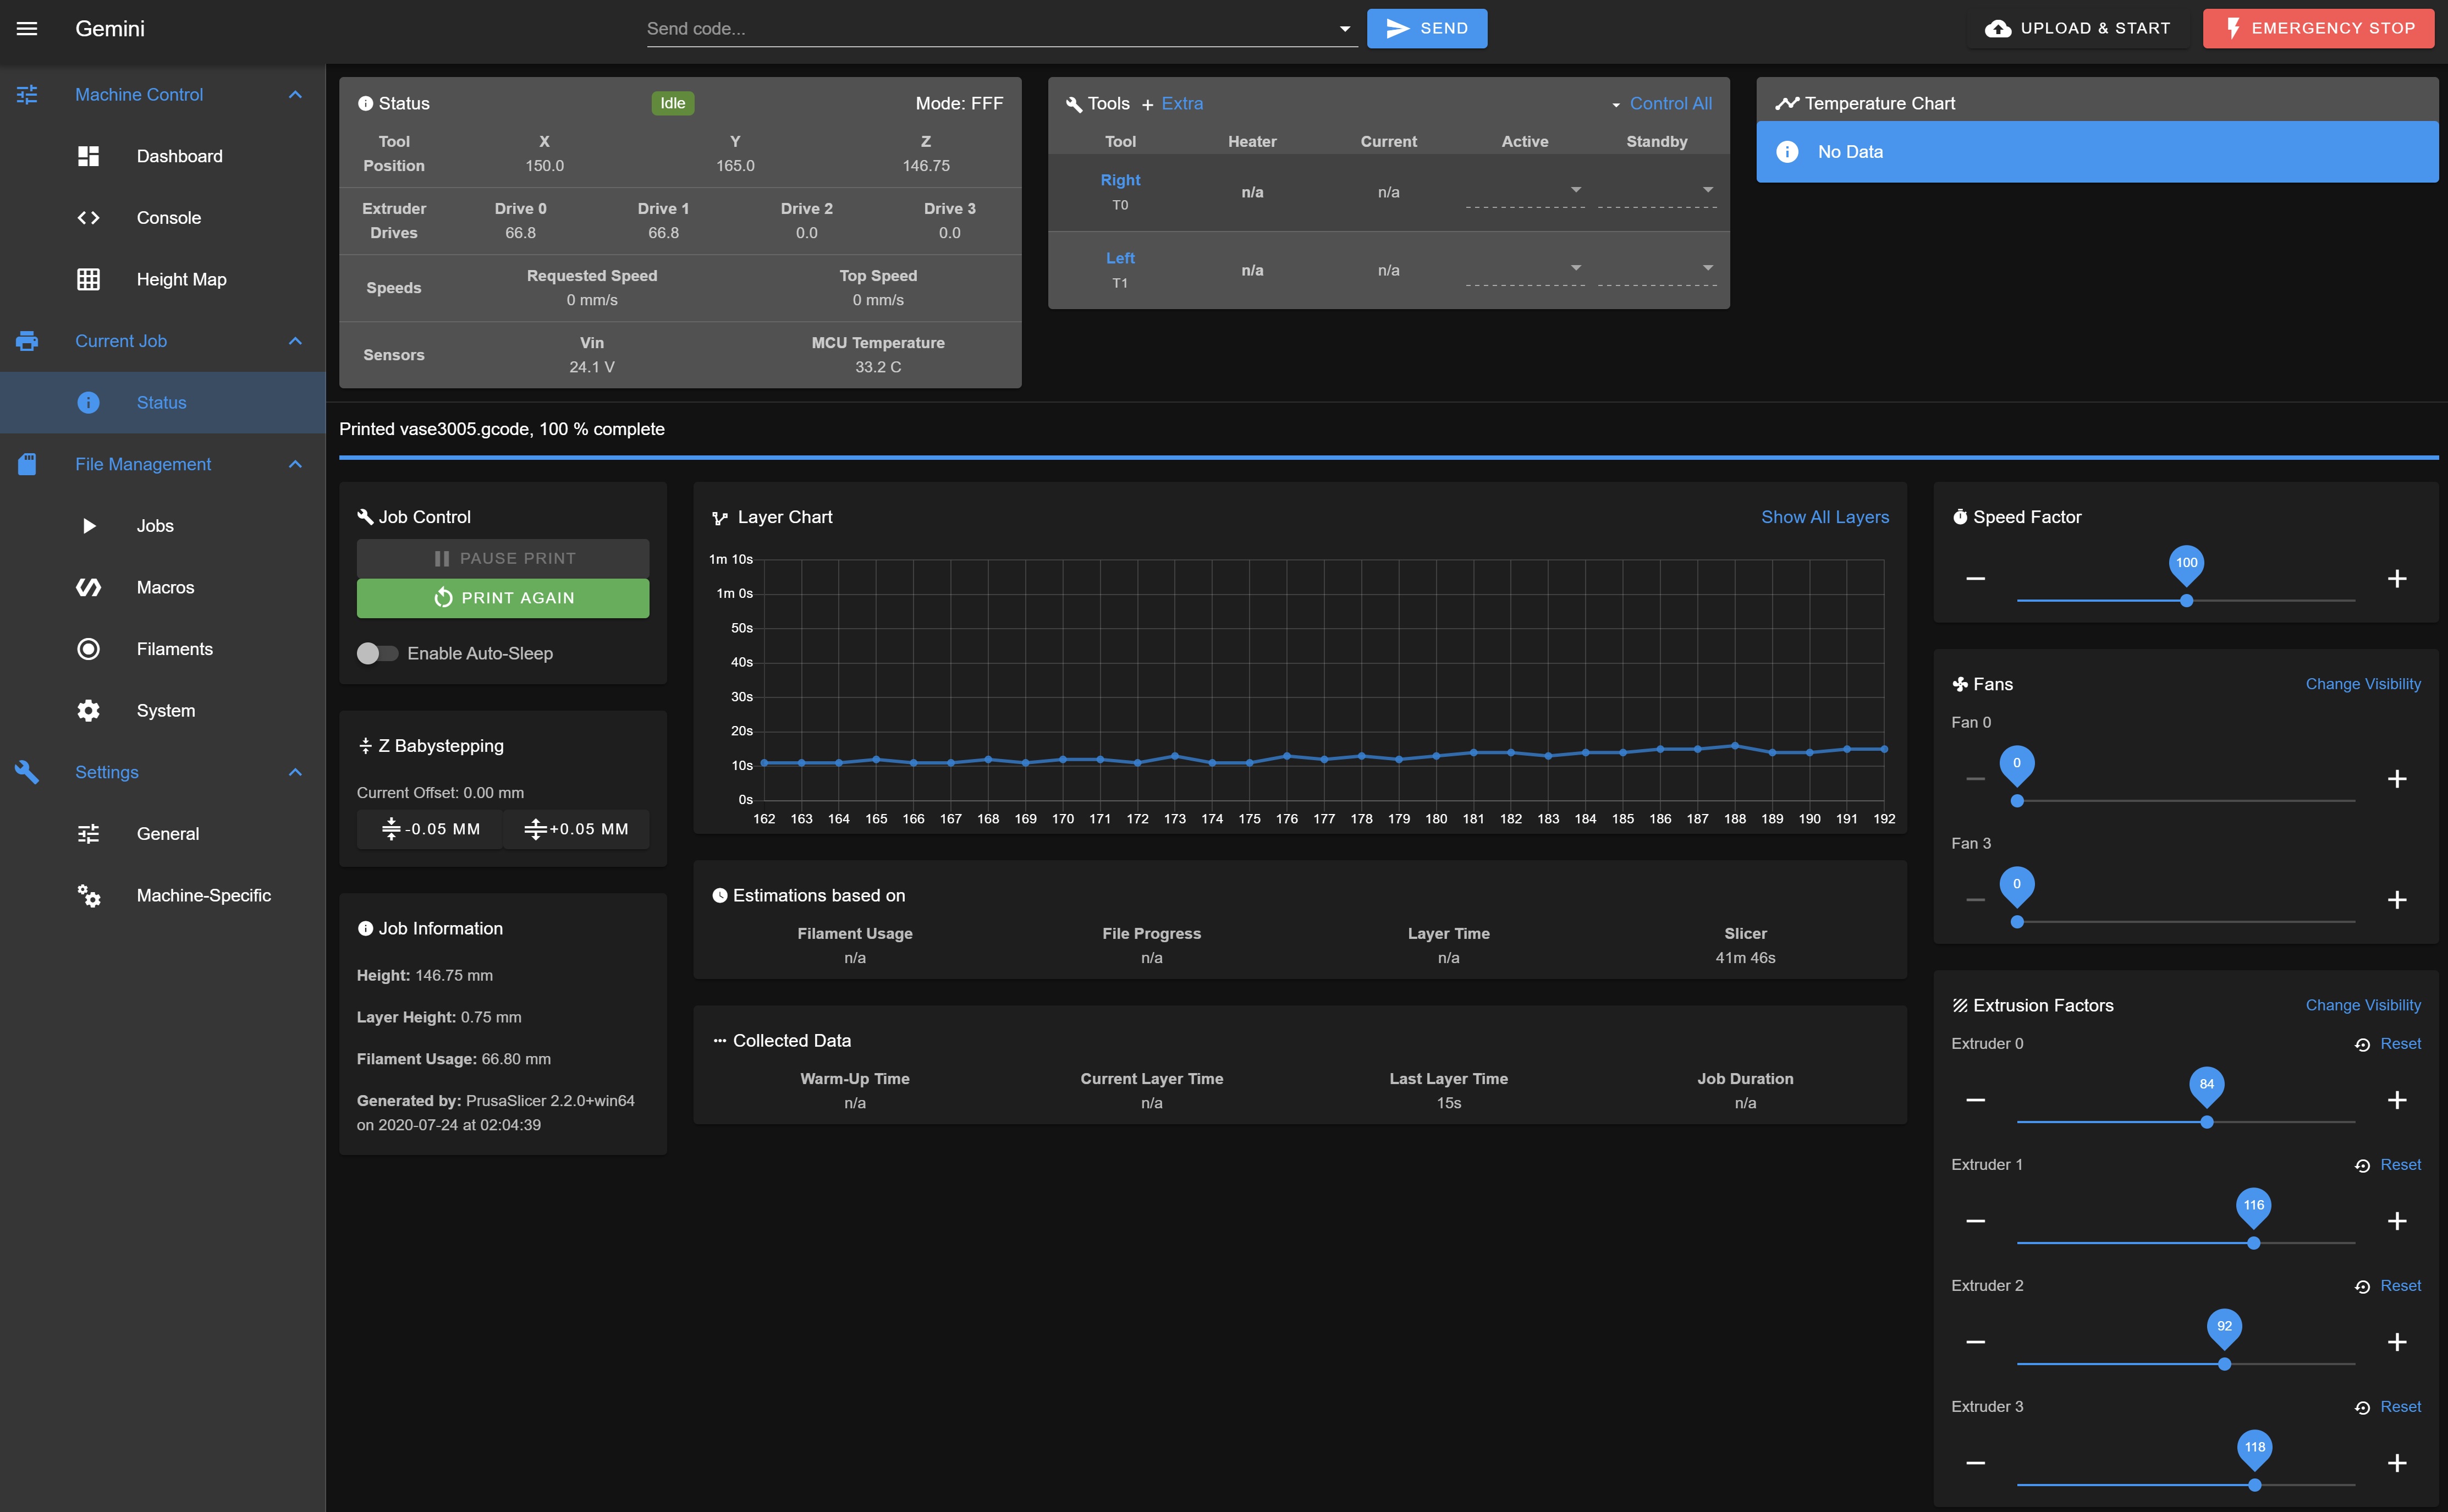Open Right tool Active temperature dropdown
Image resolution: width=2448 pixels, height=1512 pixels.
point(1575,190)
